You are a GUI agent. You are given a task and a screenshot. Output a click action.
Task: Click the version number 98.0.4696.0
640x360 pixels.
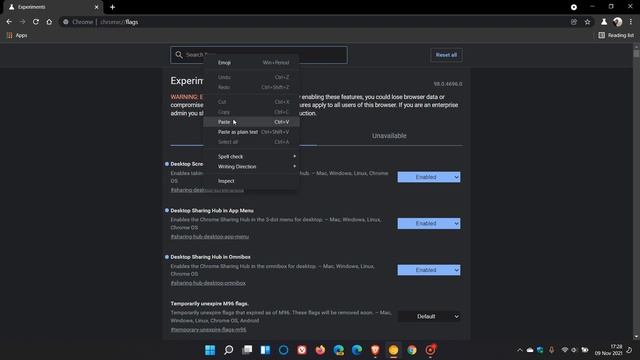click(448, 84)
